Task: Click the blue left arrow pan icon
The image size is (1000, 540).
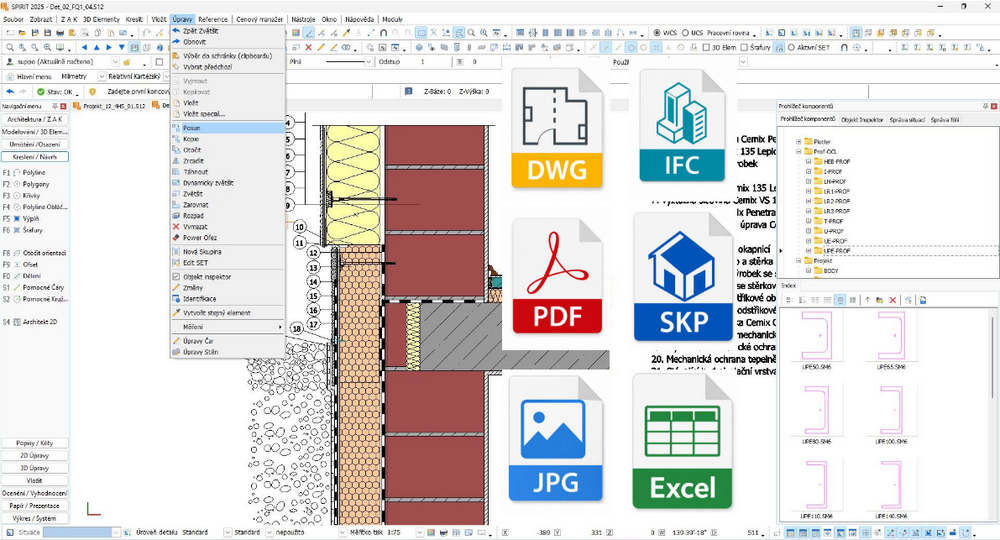Action: (x=84, y=47)
